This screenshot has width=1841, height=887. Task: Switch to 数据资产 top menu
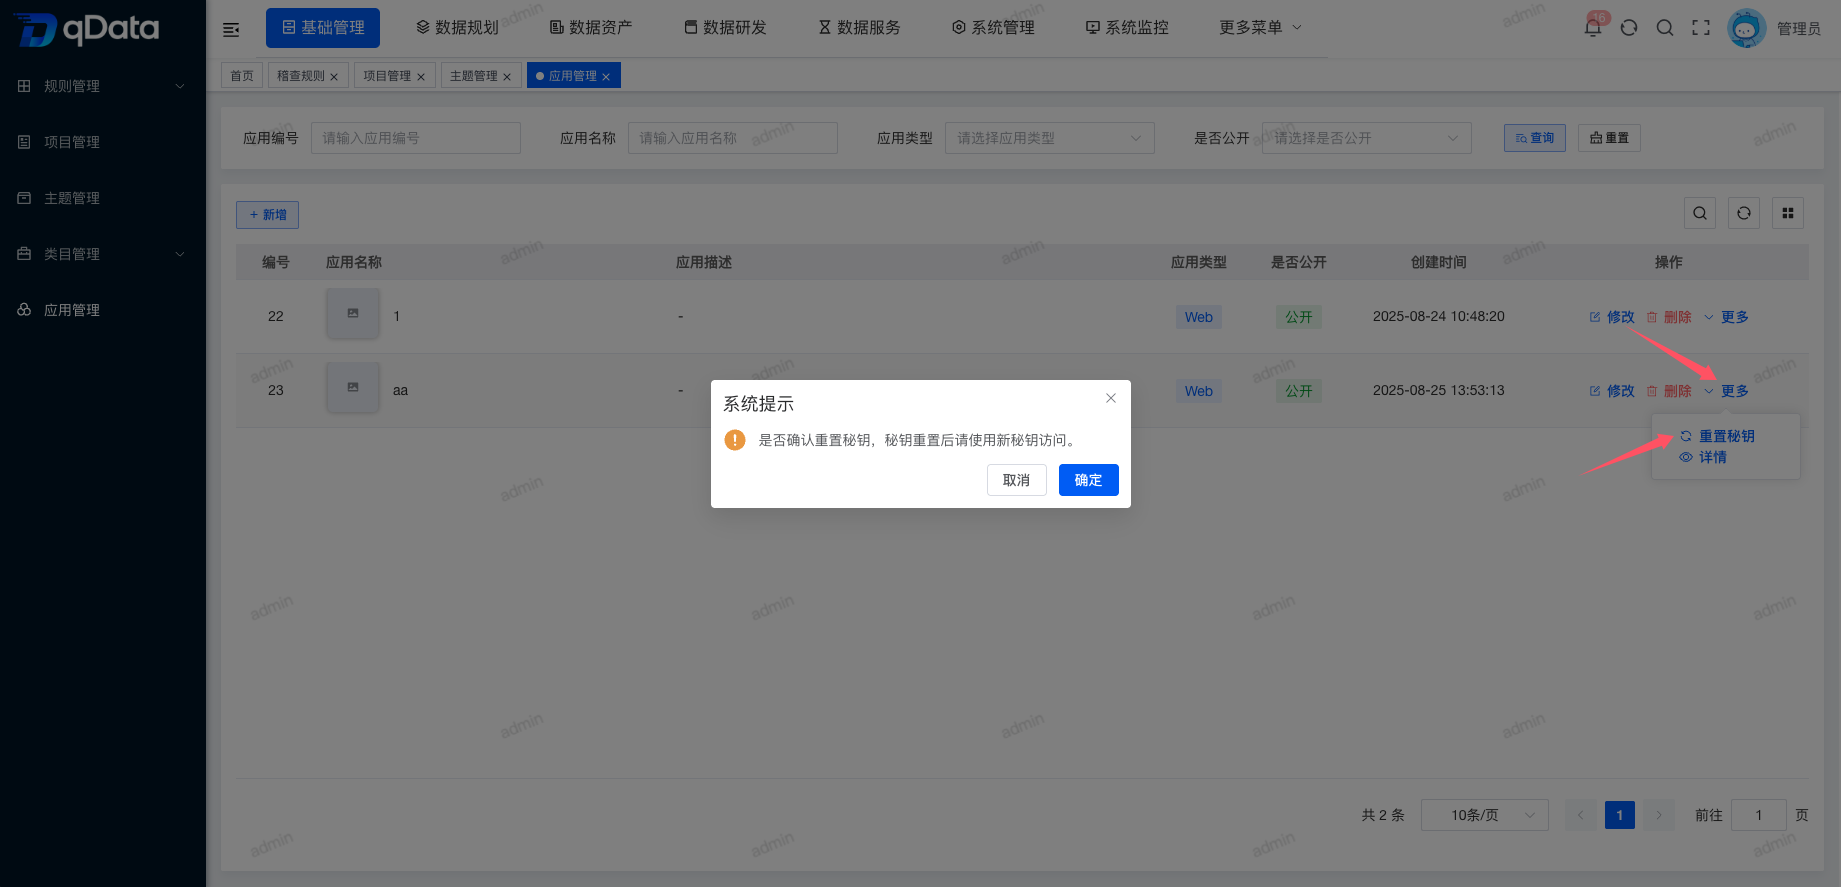click(591, 28)
